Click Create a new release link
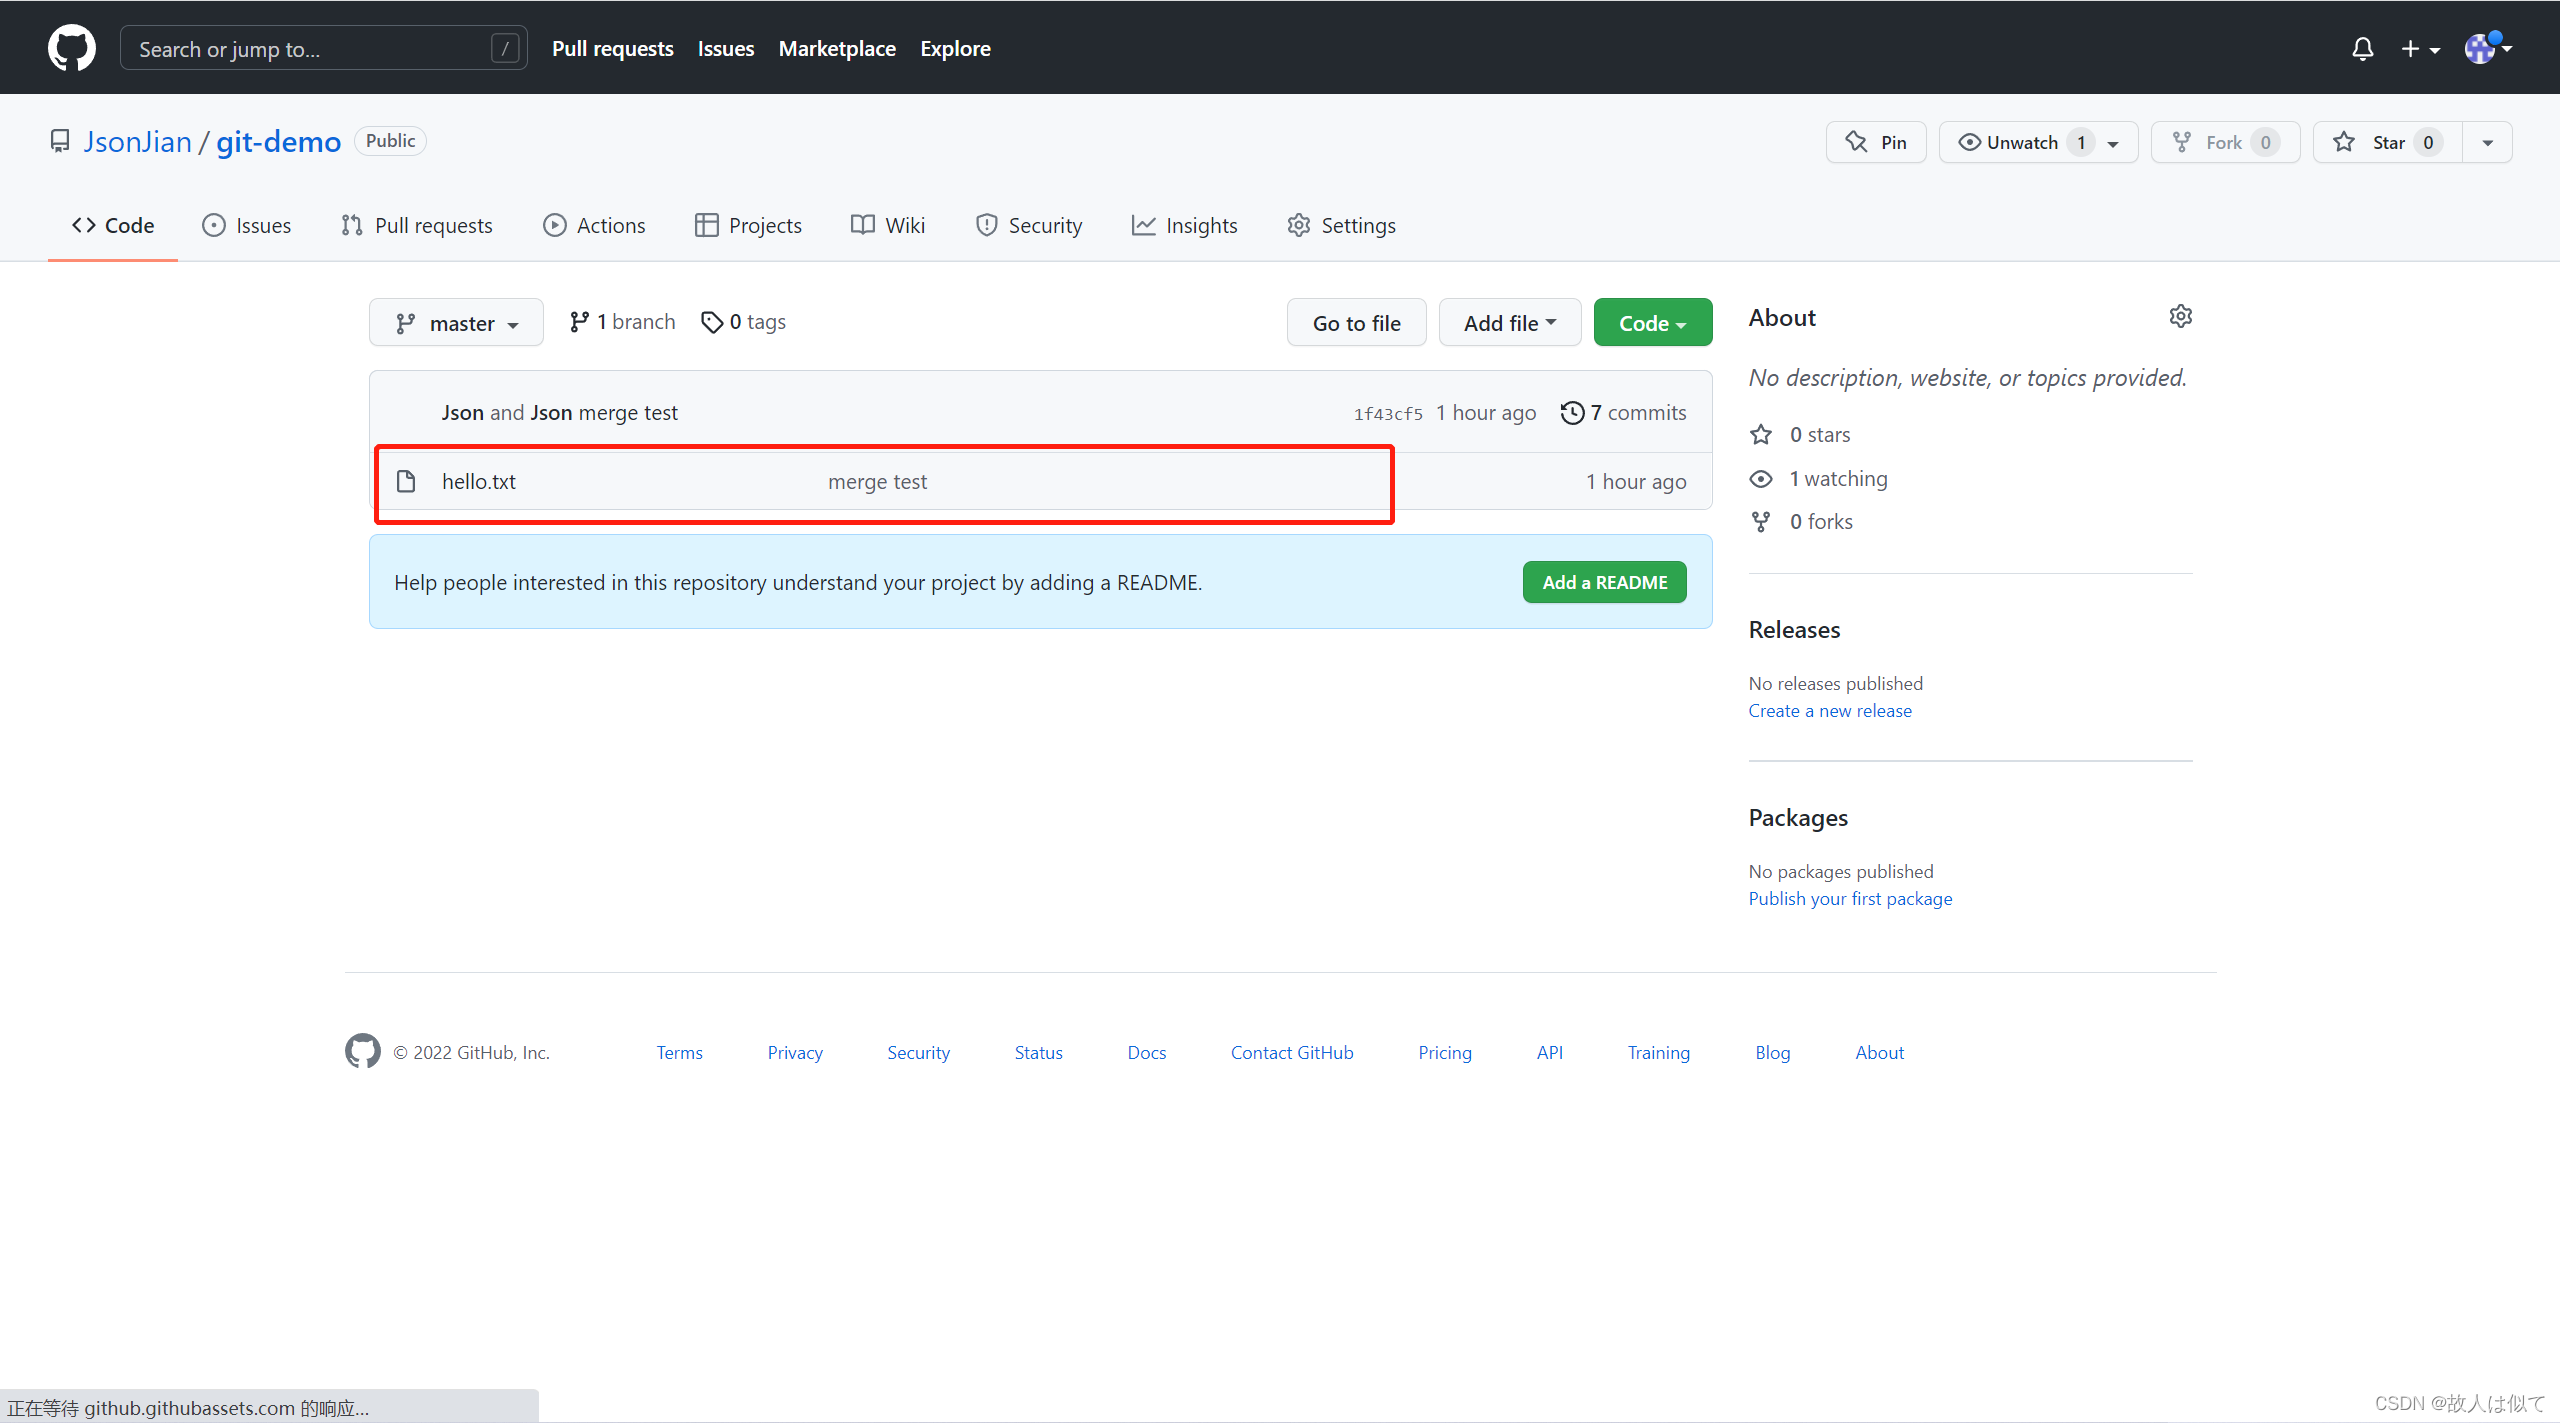 (1830, 710)
